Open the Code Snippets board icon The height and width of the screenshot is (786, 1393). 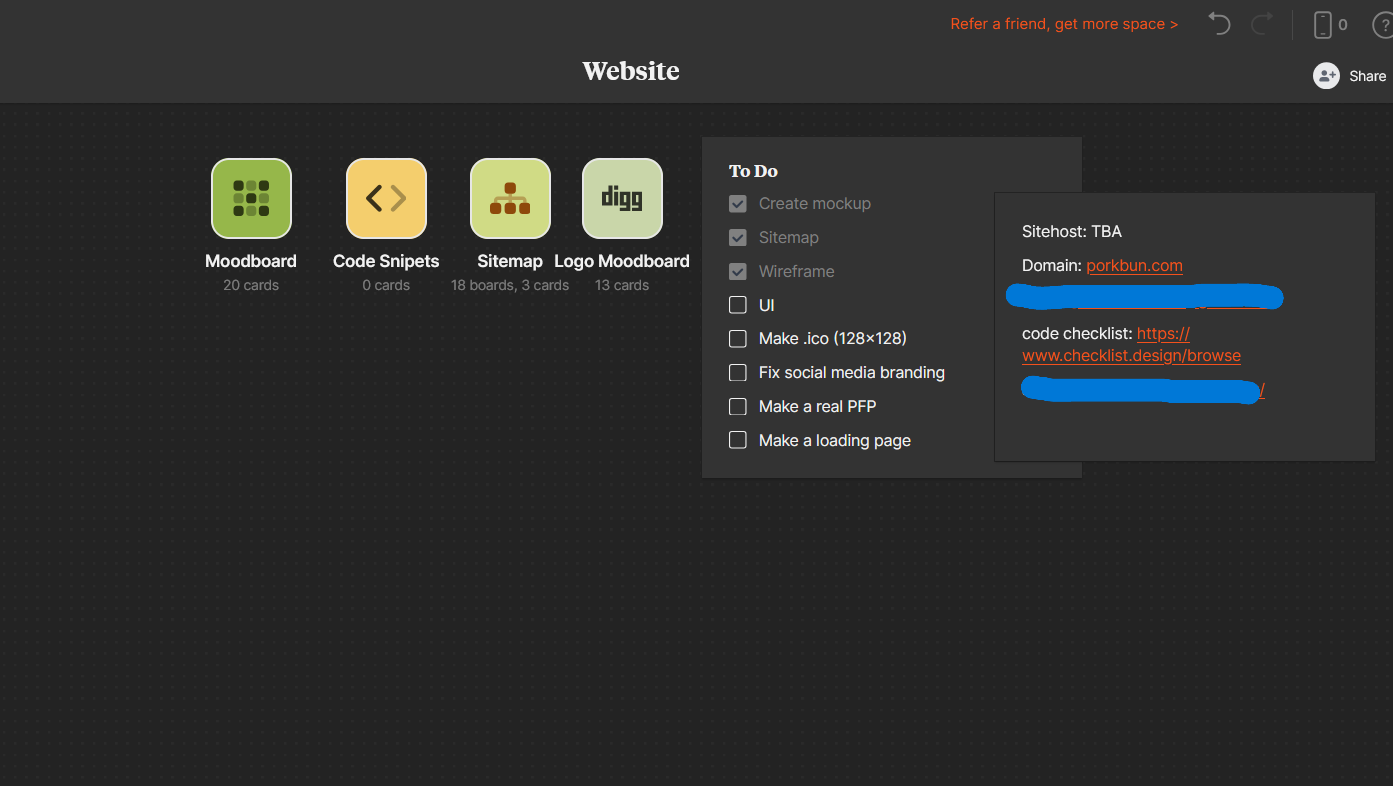[x=386, y=199]
